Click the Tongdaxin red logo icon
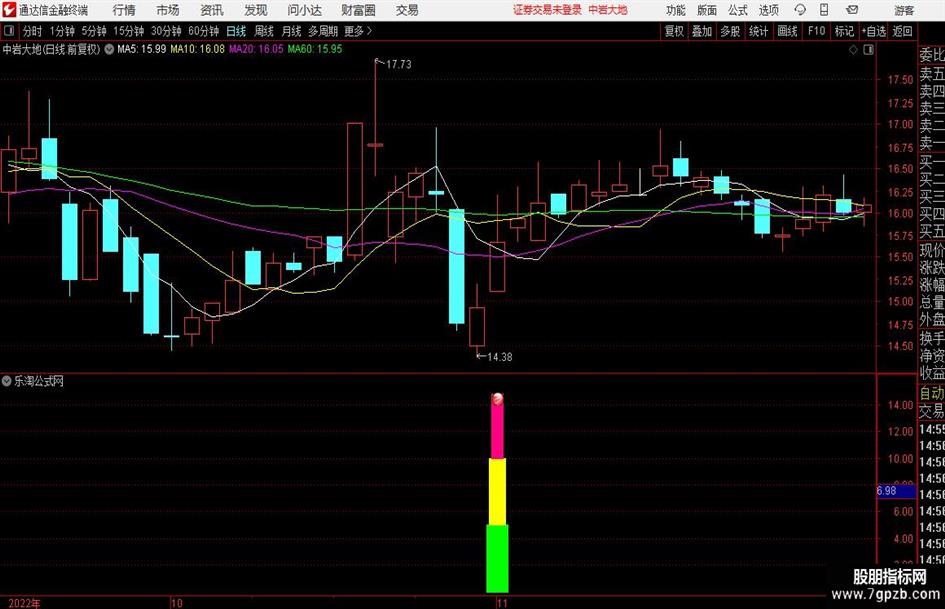The height and width of the screenshot is (609, 945). pyautogui.click(x=10, y=10)
